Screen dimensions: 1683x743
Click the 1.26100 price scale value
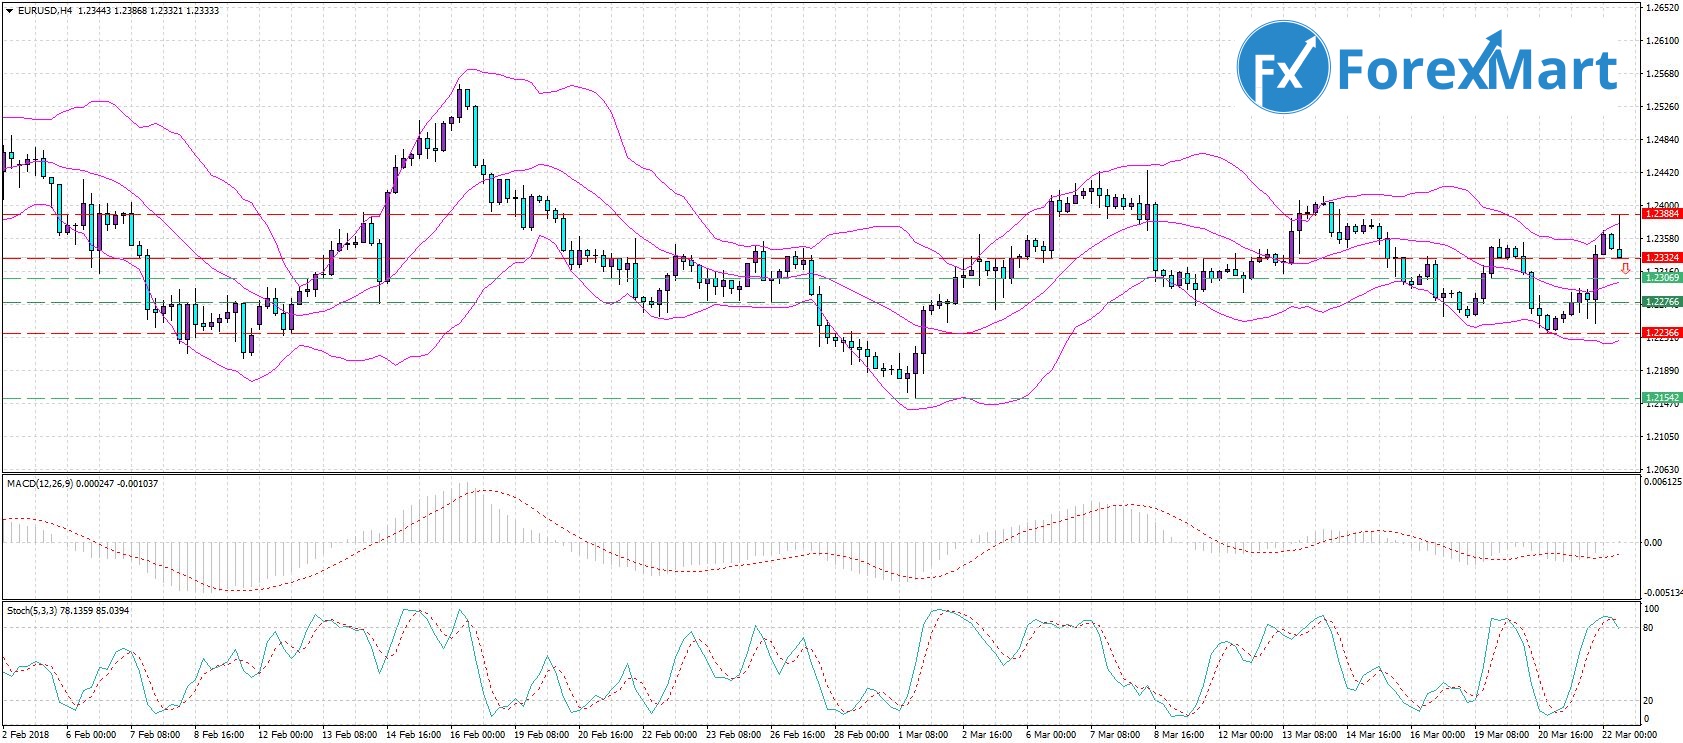pos(1662,41)
